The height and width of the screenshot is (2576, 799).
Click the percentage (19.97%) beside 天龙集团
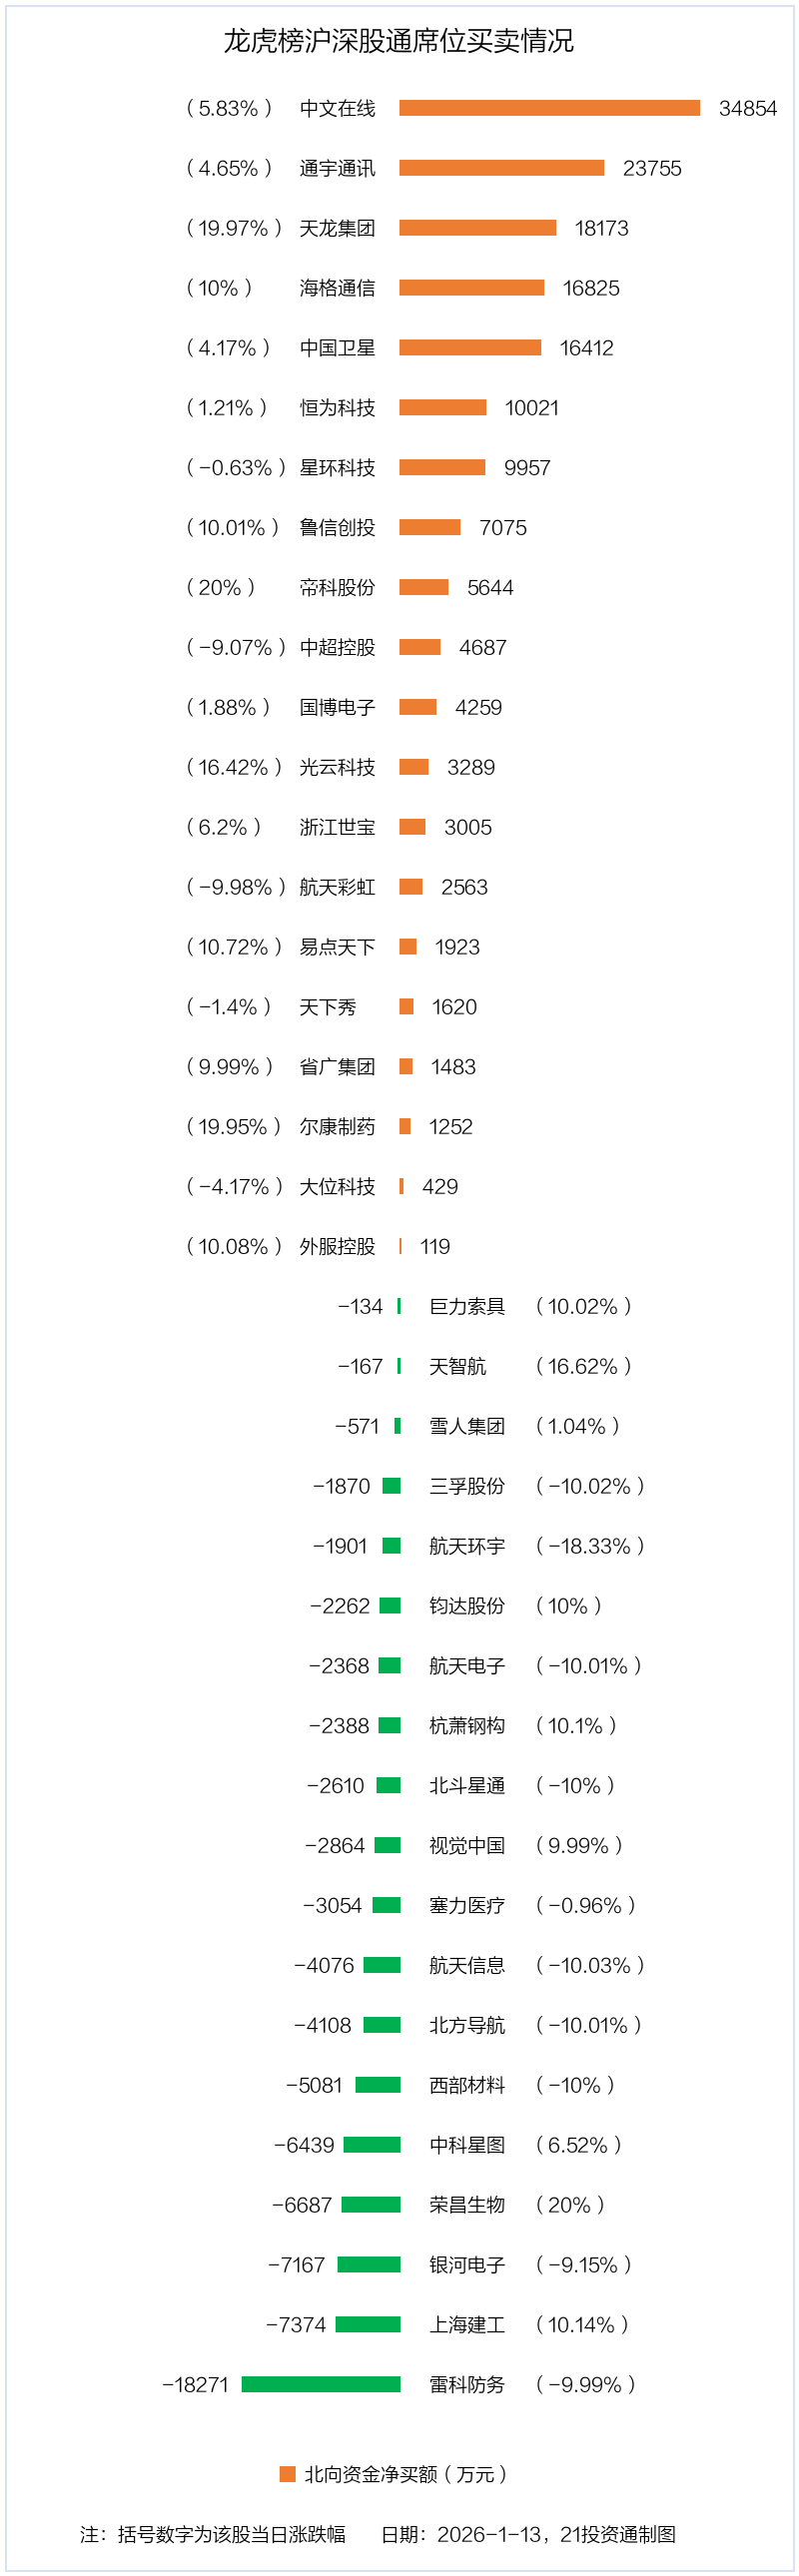point(234,228)
